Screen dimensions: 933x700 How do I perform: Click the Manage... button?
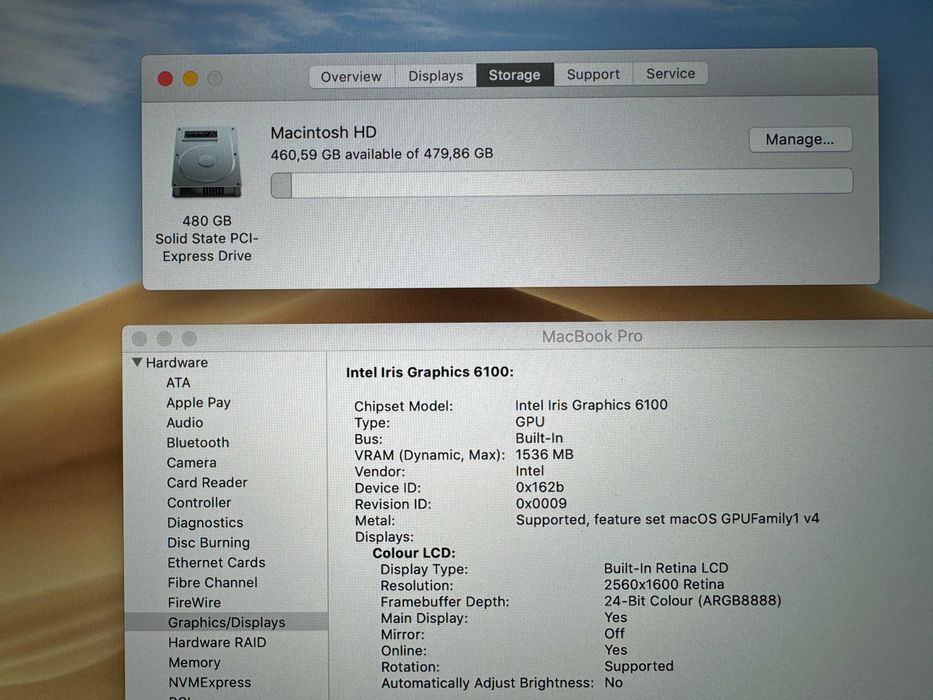pos(800,139)
